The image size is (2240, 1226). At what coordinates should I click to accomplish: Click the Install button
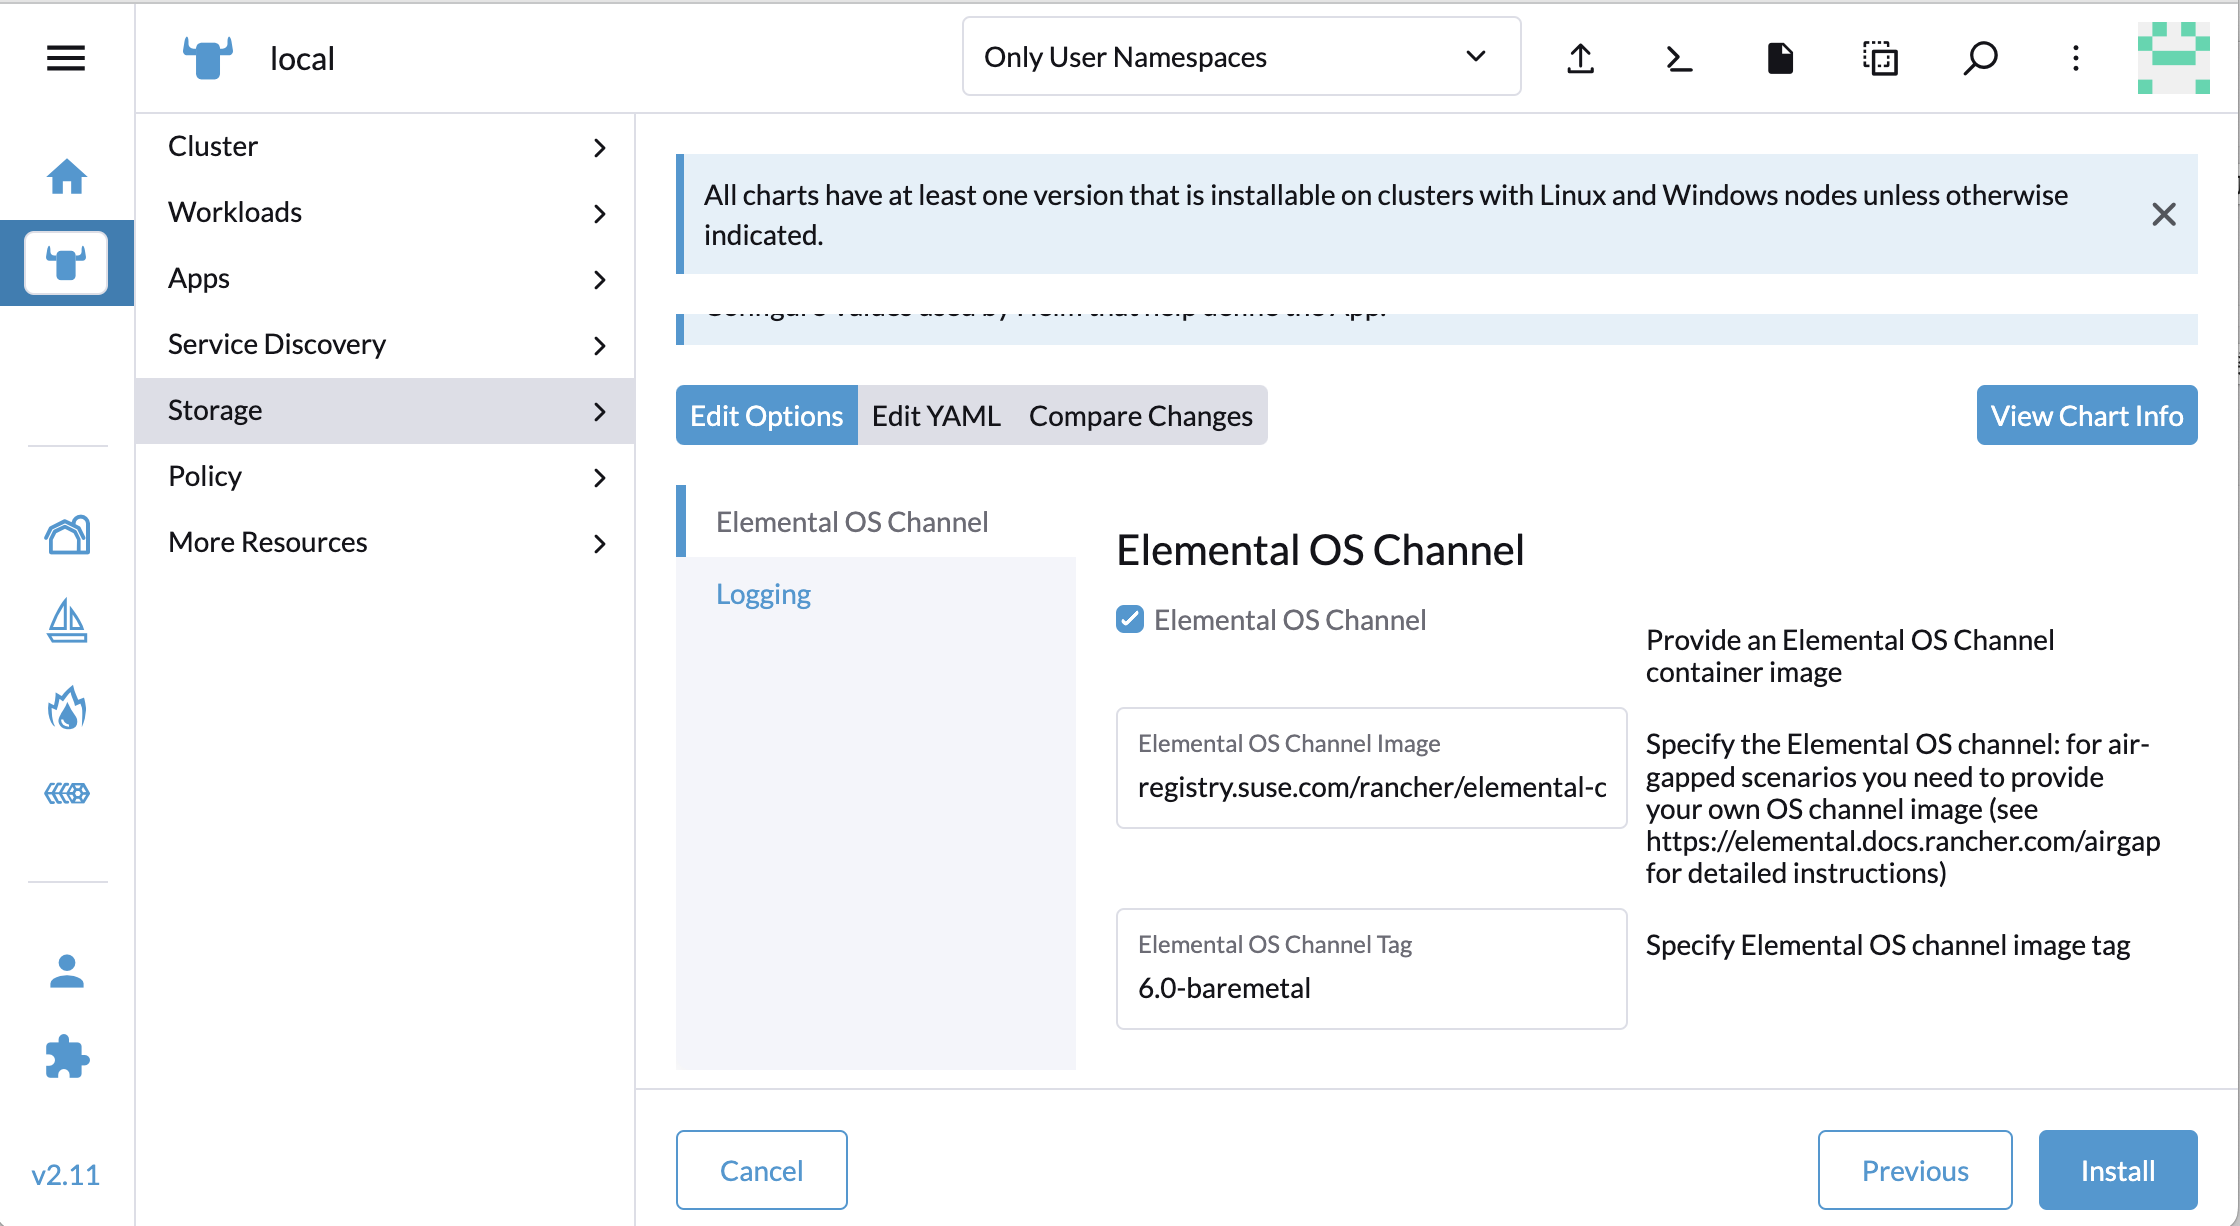coord(2117,1170)
